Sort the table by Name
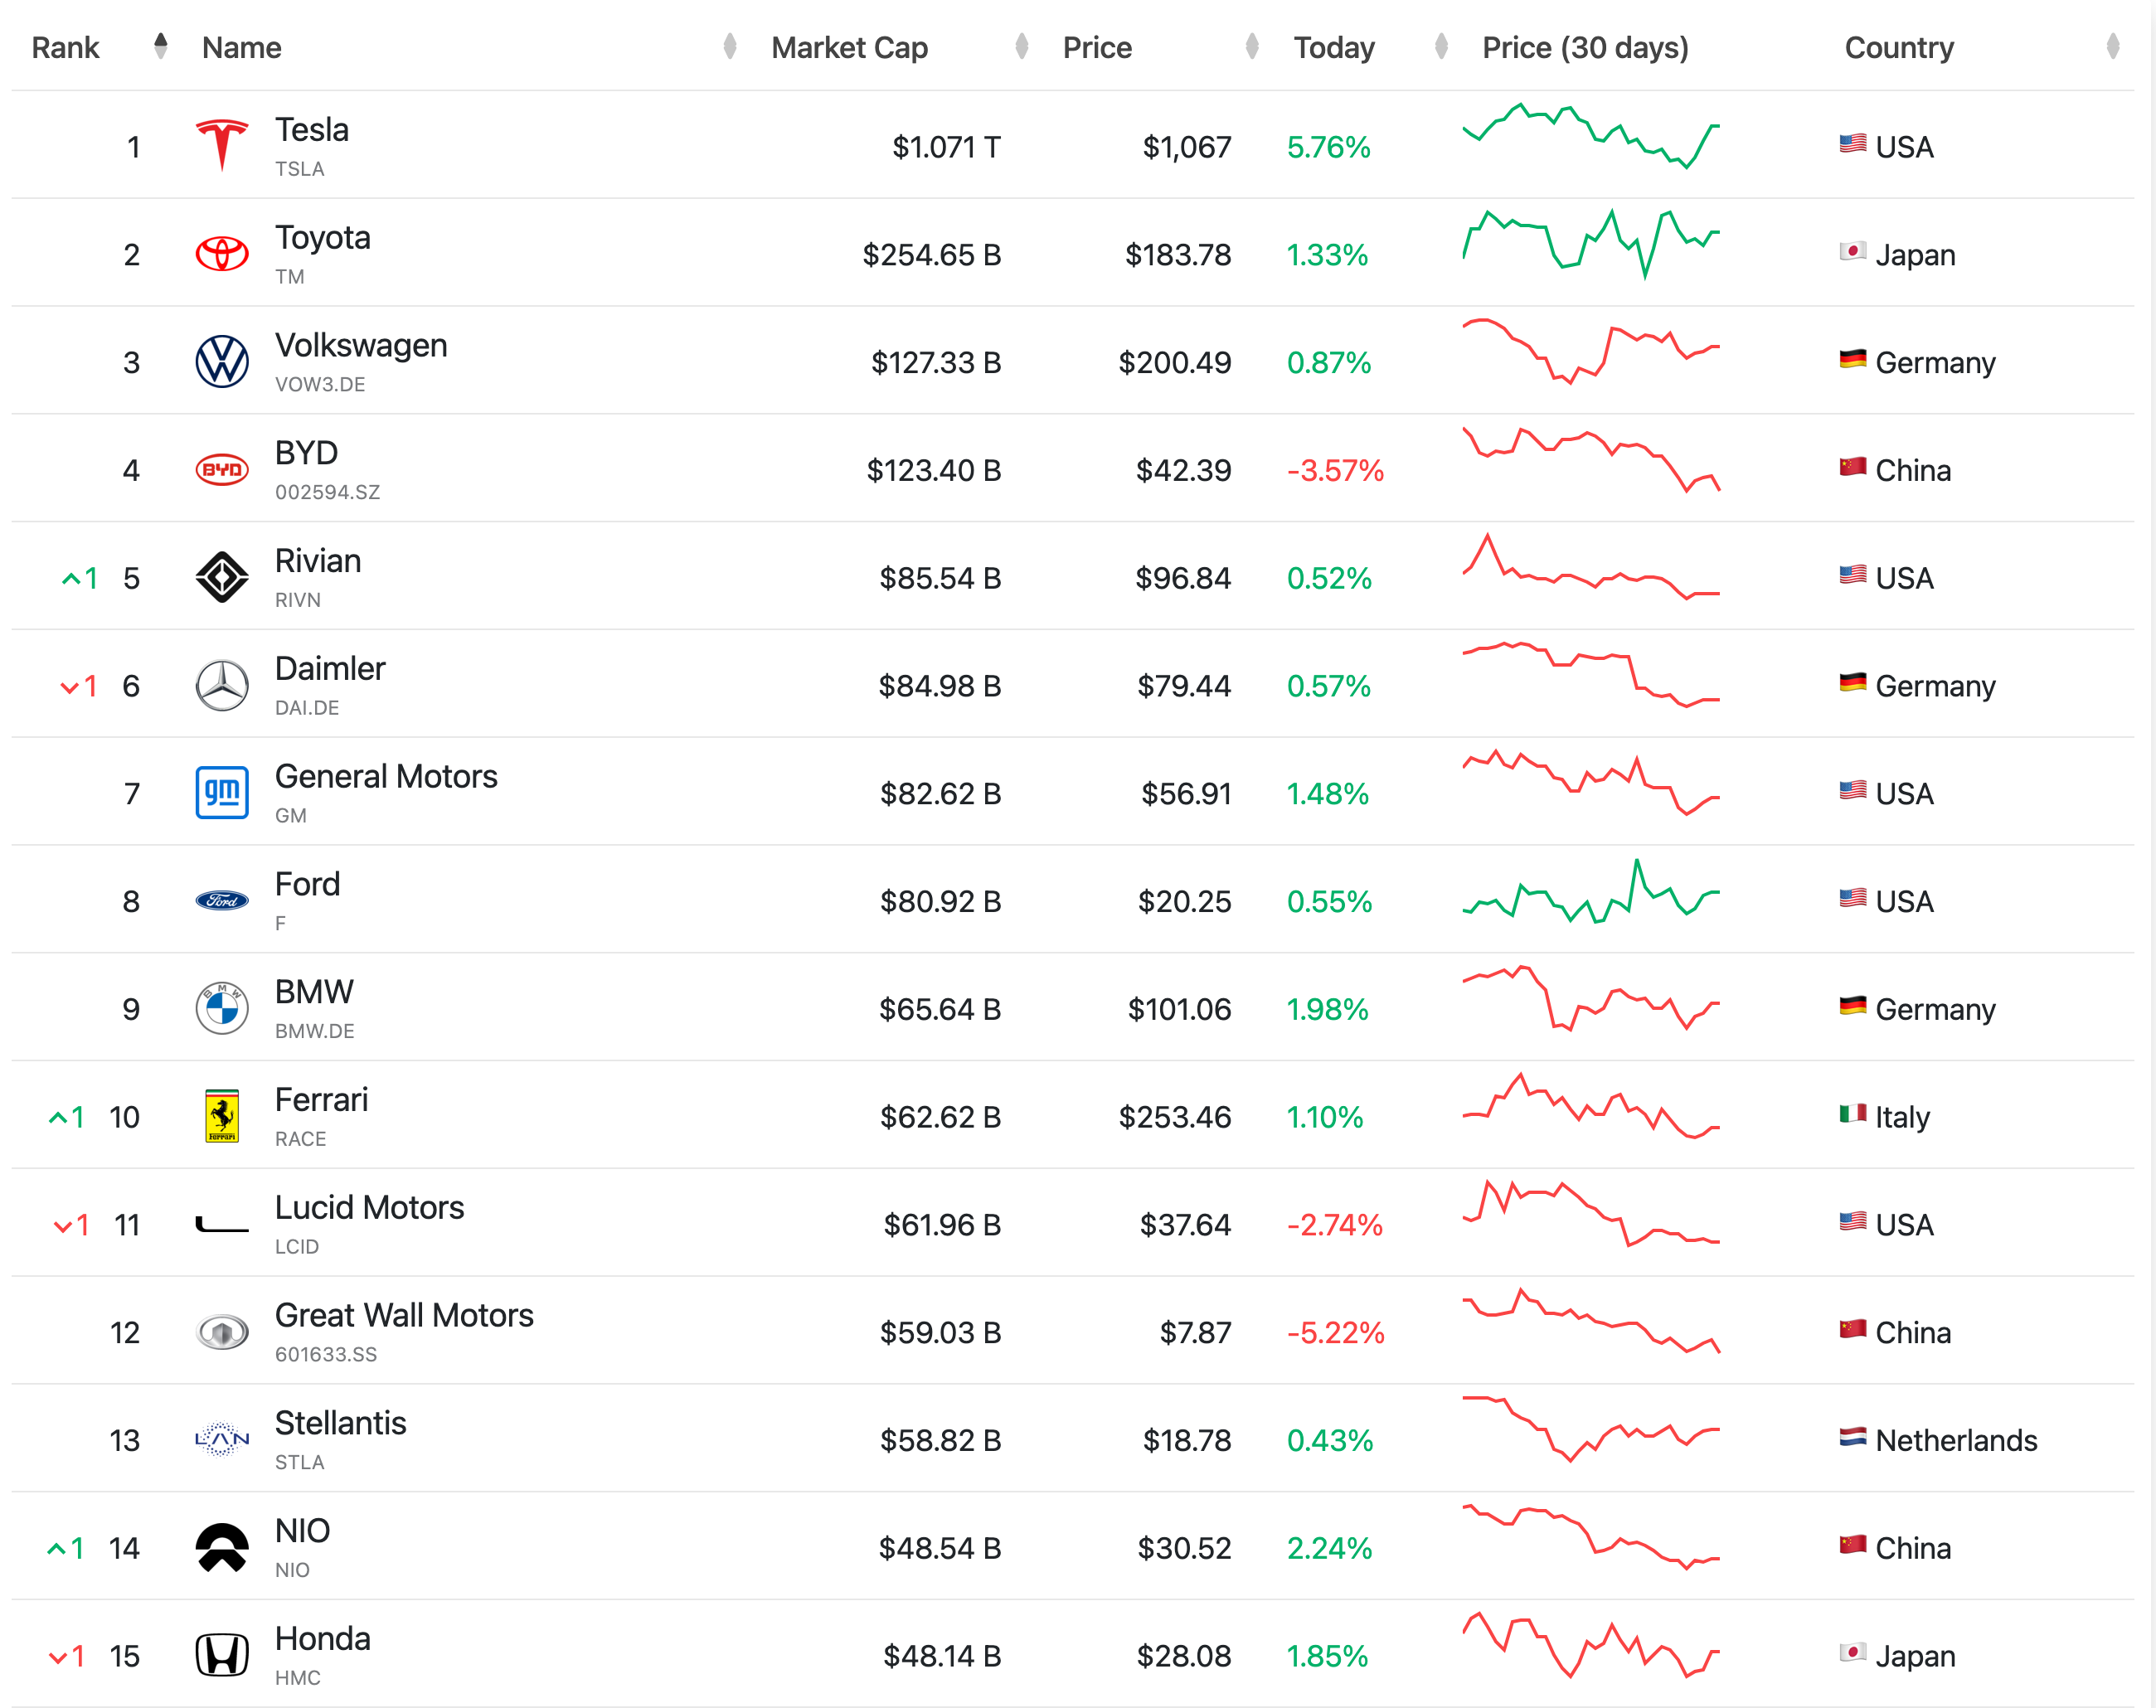 (x=730, y=46)
